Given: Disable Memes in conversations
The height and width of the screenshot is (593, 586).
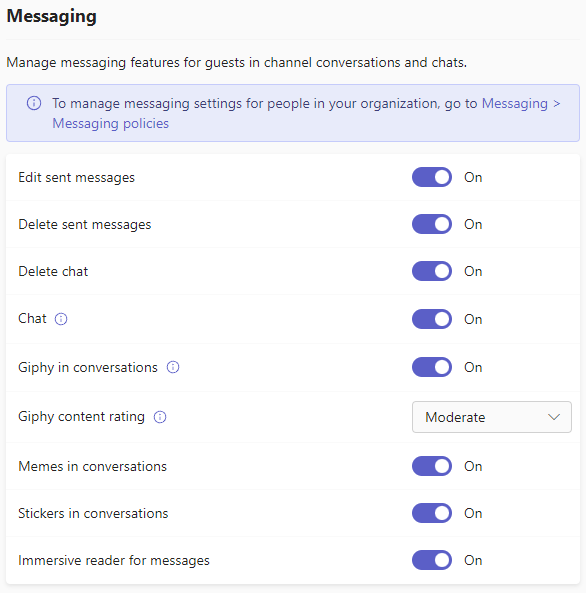Looking at the screenshot, I should click(x=432, y=466).
